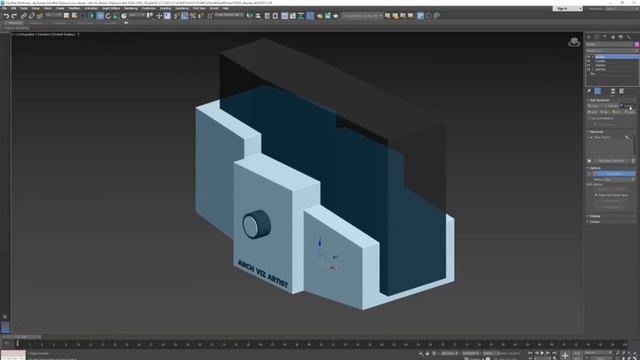
Task: Switch to the Motion command panel tab
Action: tap(613, 37)
